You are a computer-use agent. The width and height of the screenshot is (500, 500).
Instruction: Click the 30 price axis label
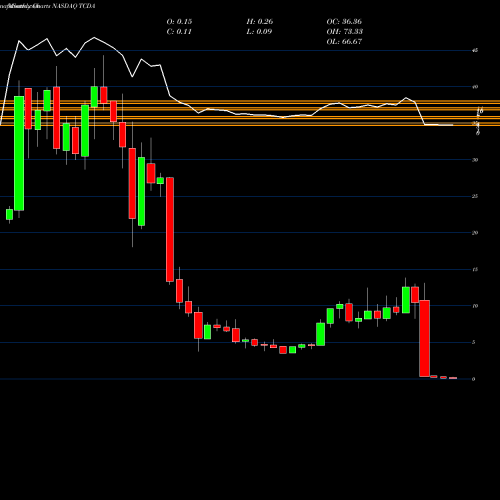pos(475,160)
